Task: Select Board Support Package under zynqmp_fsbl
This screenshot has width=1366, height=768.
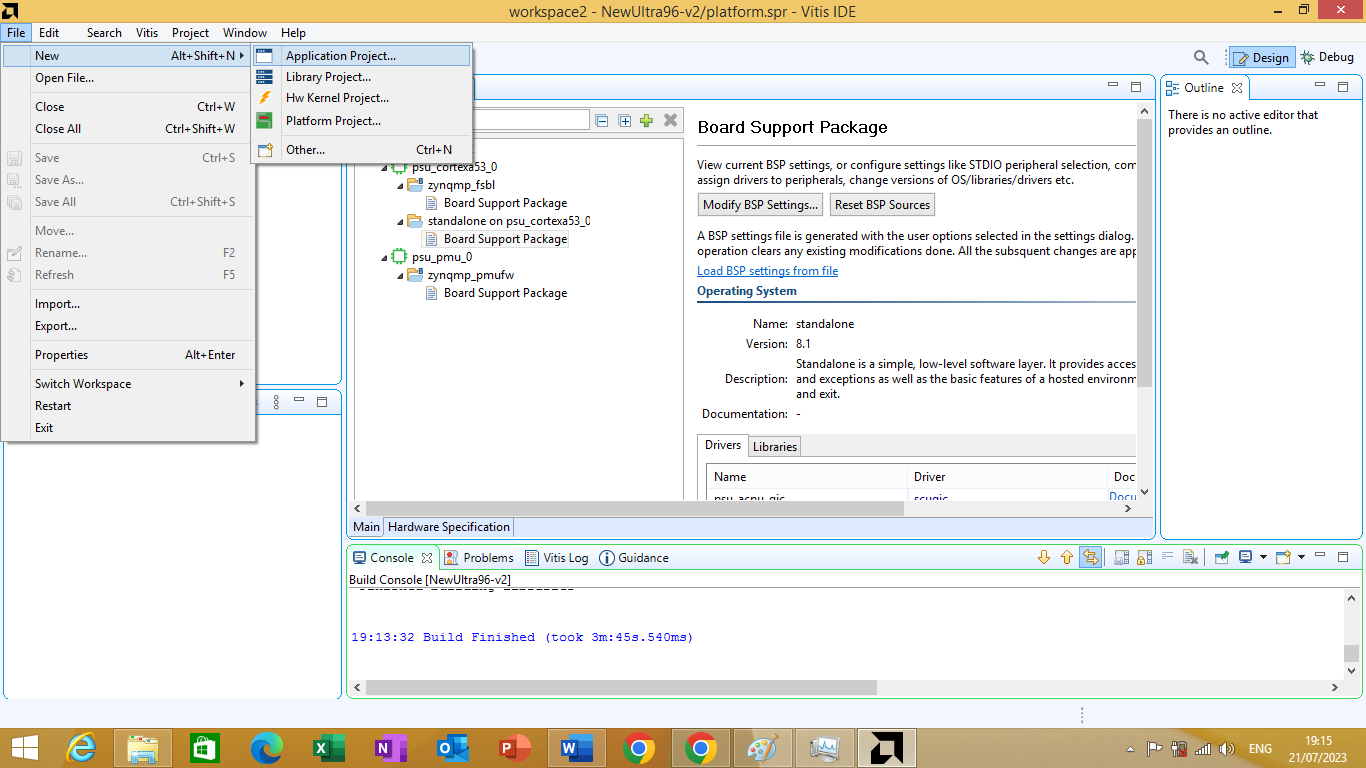Action: 505,203
